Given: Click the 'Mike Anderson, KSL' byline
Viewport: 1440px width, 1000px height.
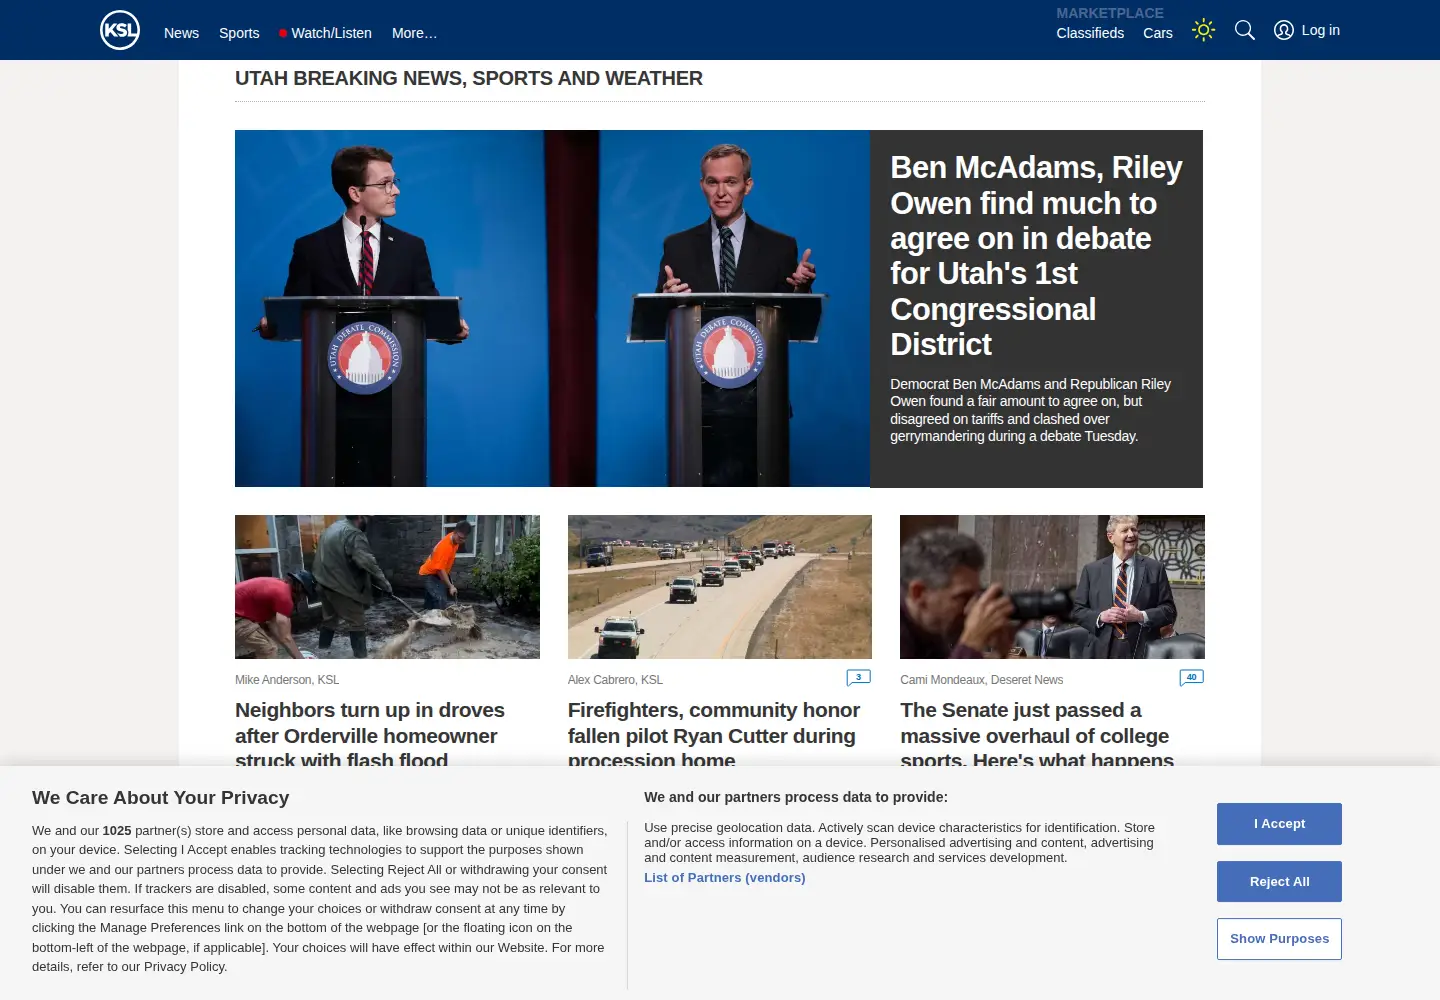Looking at the screenshot, I should 287,680.
